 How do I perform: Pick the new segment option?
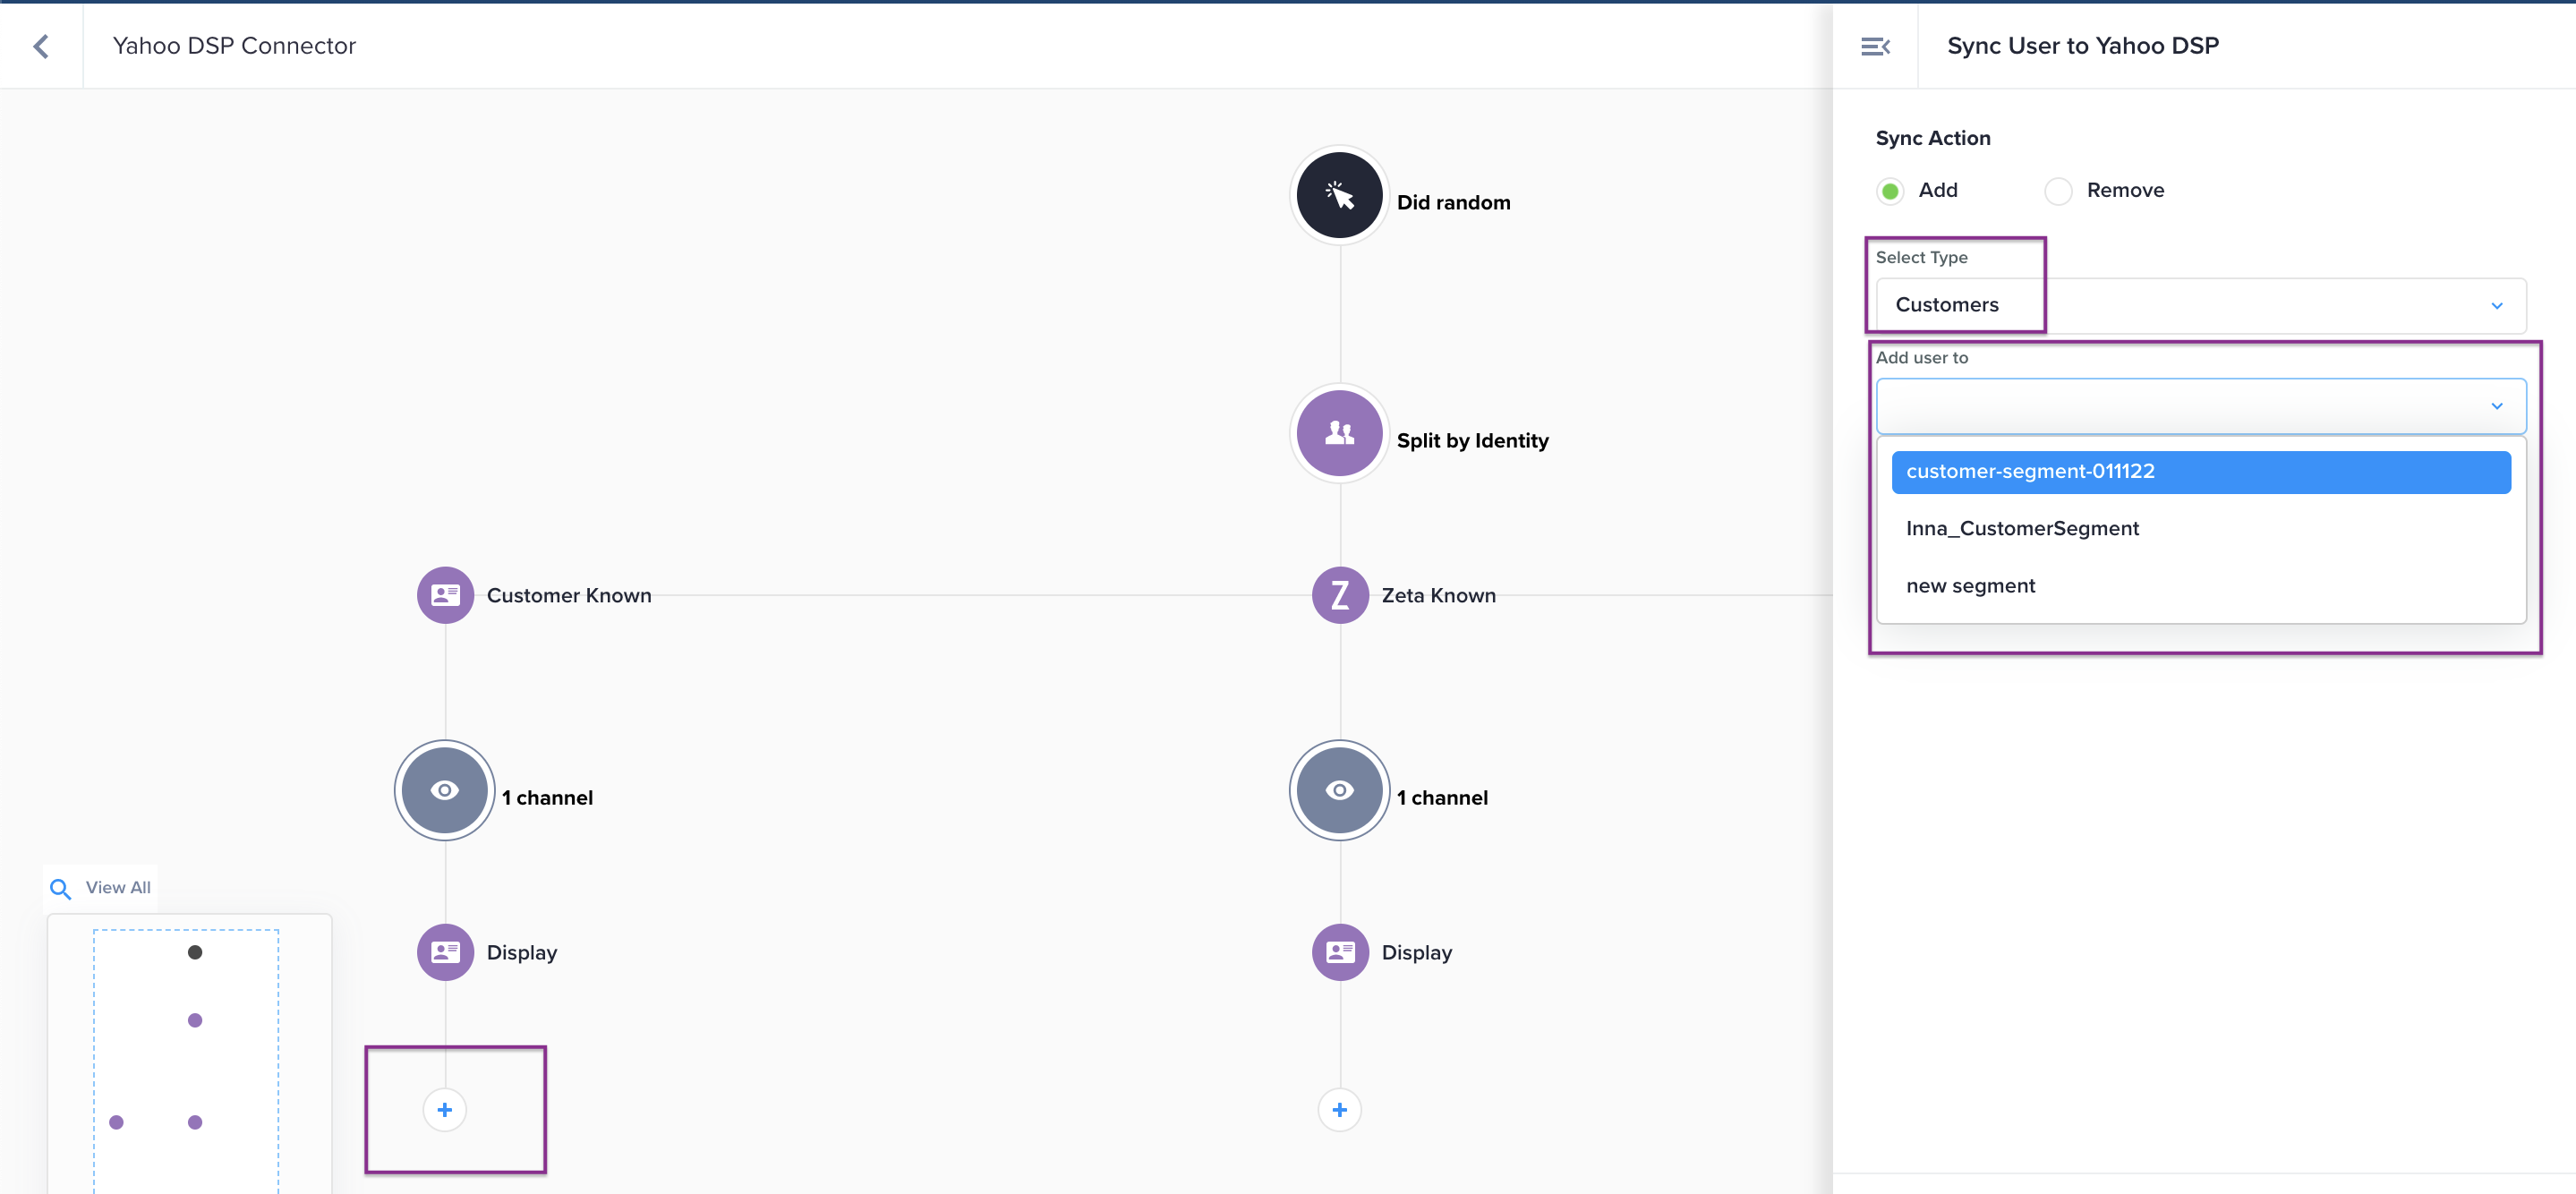point(1970,586)
